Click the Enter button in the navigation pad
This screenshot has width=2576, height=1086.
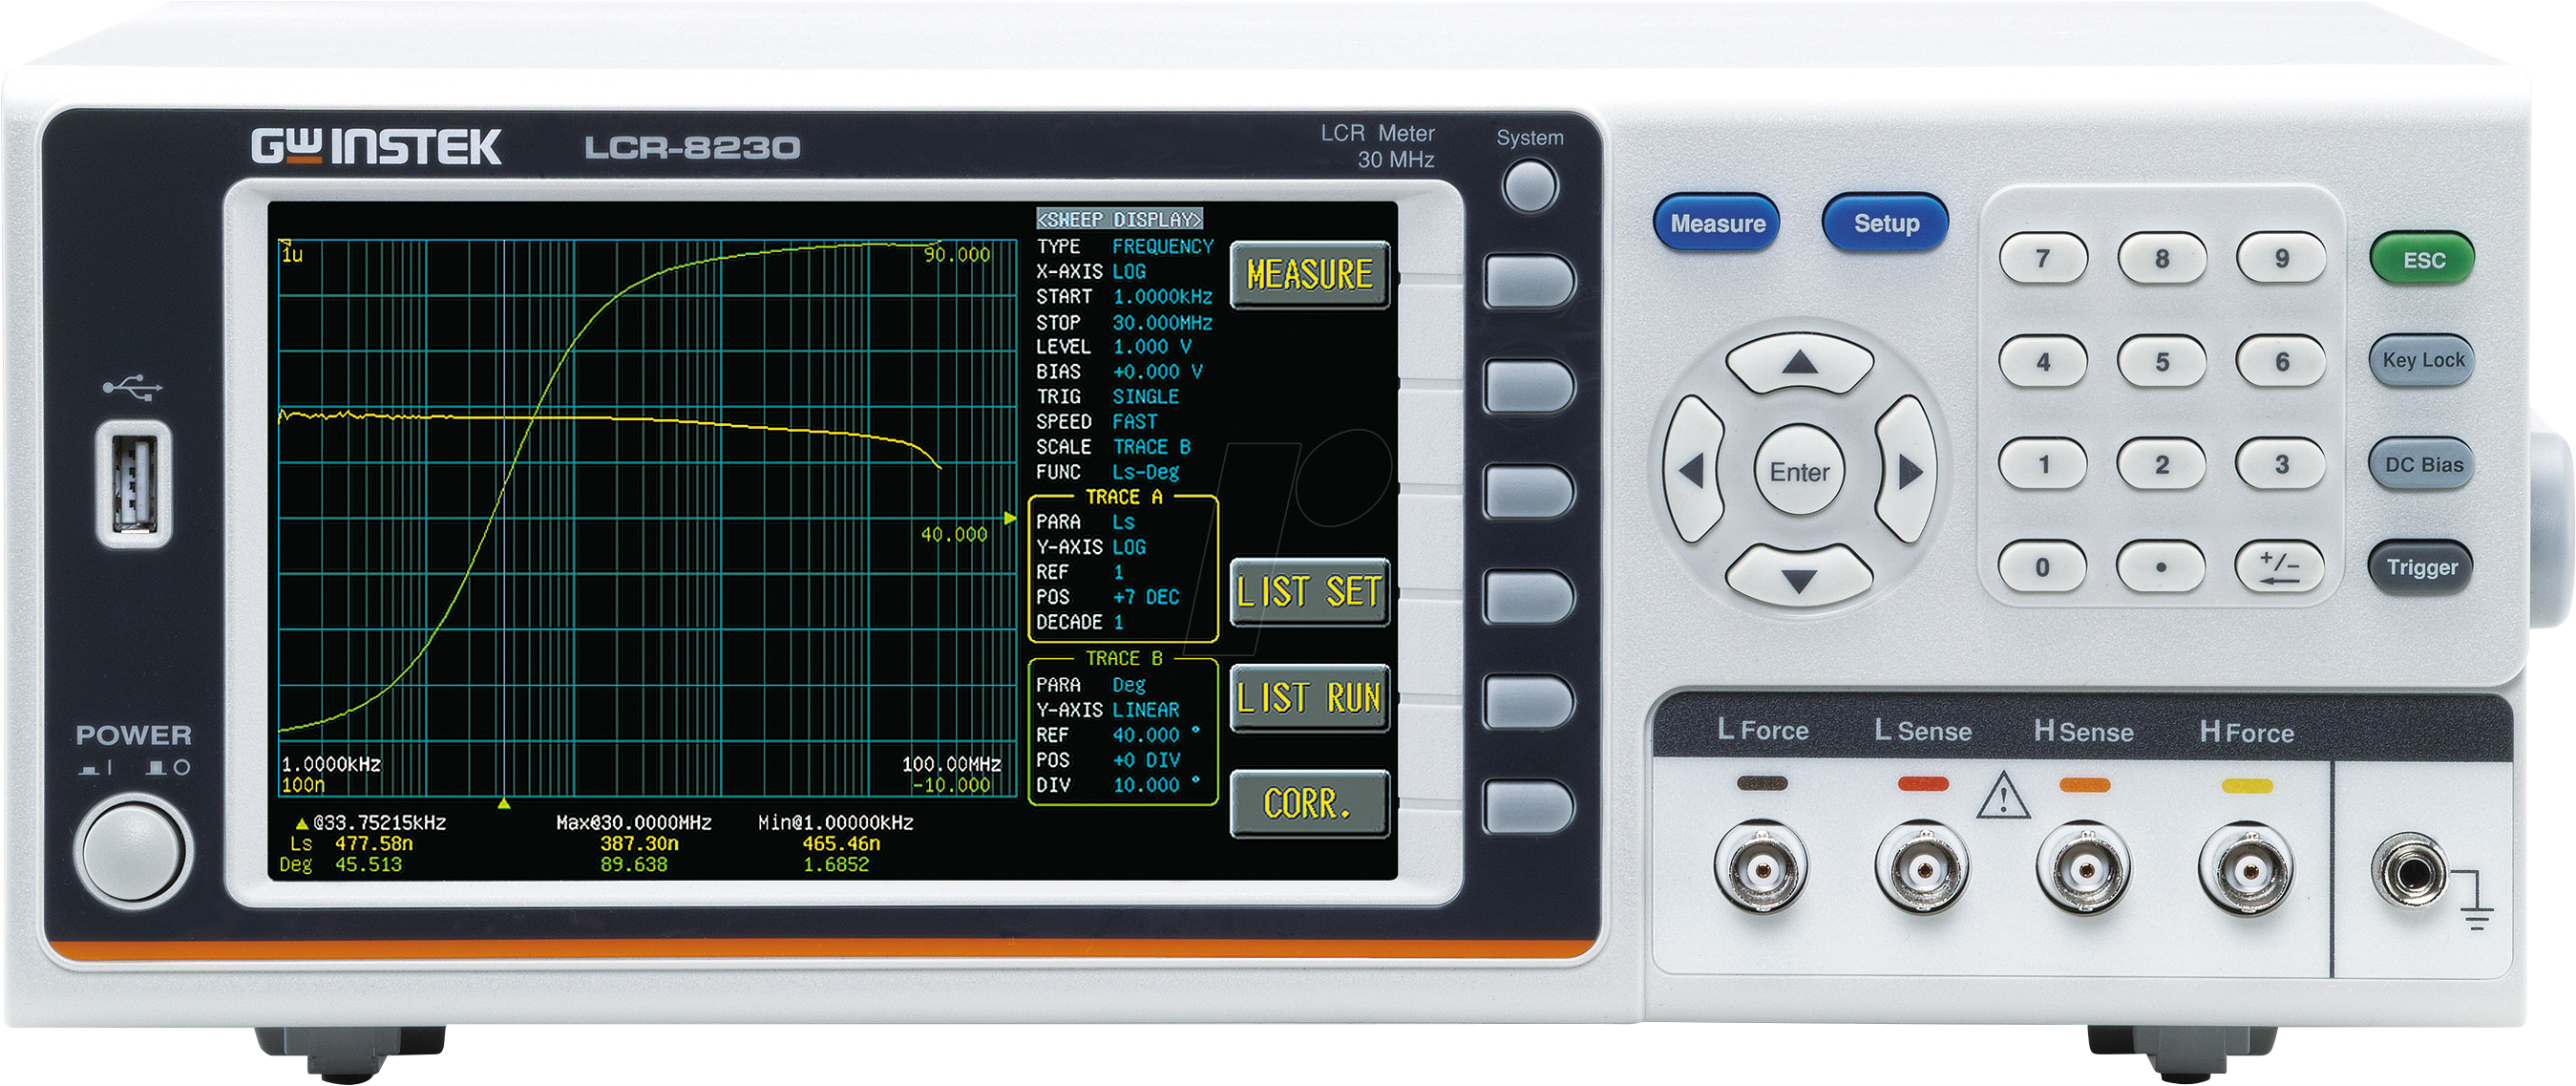1799,471
